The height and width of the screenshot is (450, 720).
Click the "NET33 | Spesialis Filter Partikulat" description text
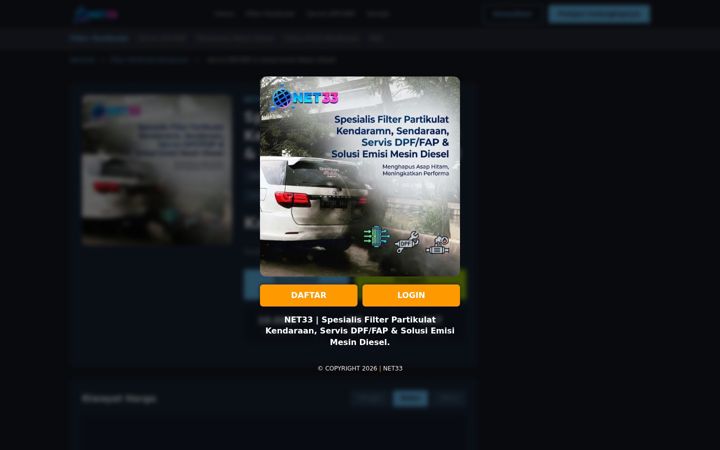point(360,331)
